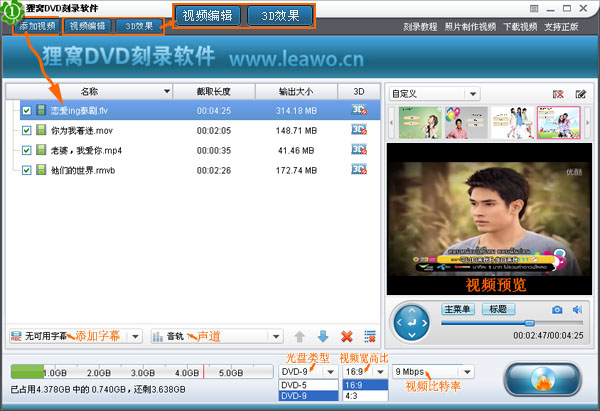
Task: Click the delete menu template icon
Action: (x=558, y=94)
